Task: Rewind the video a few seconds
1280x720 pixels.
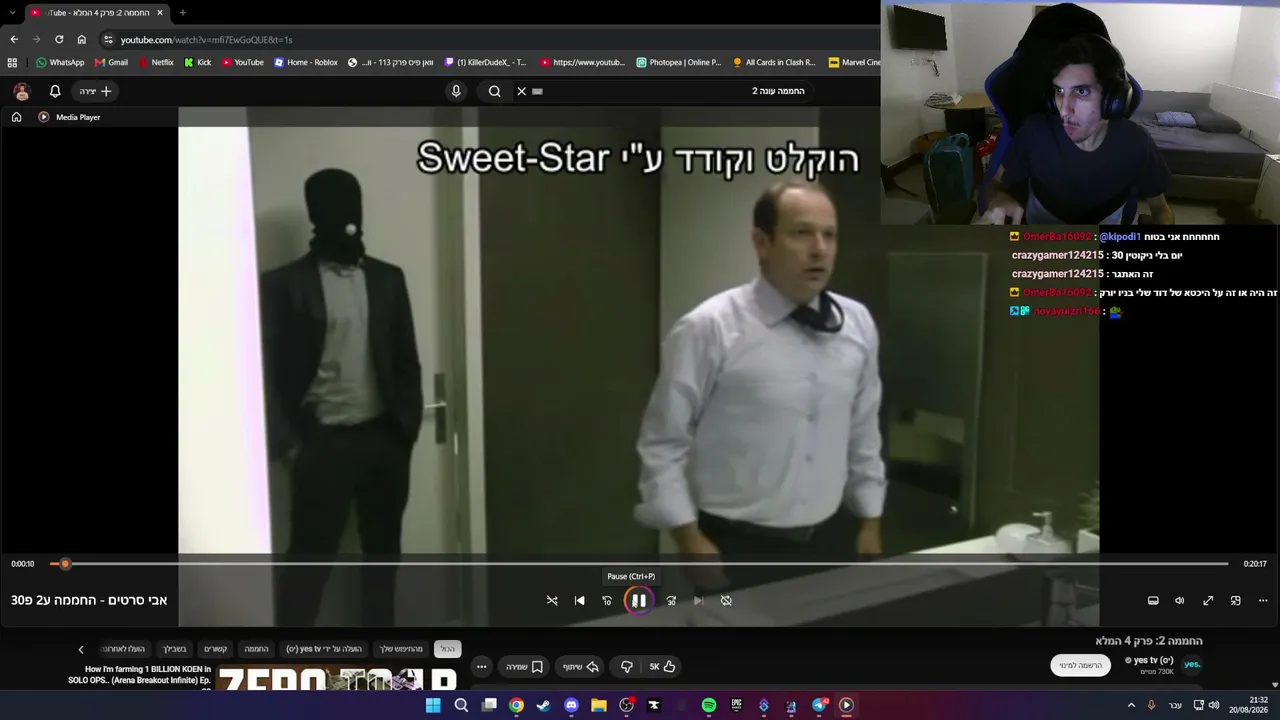Action: point(607,600)
